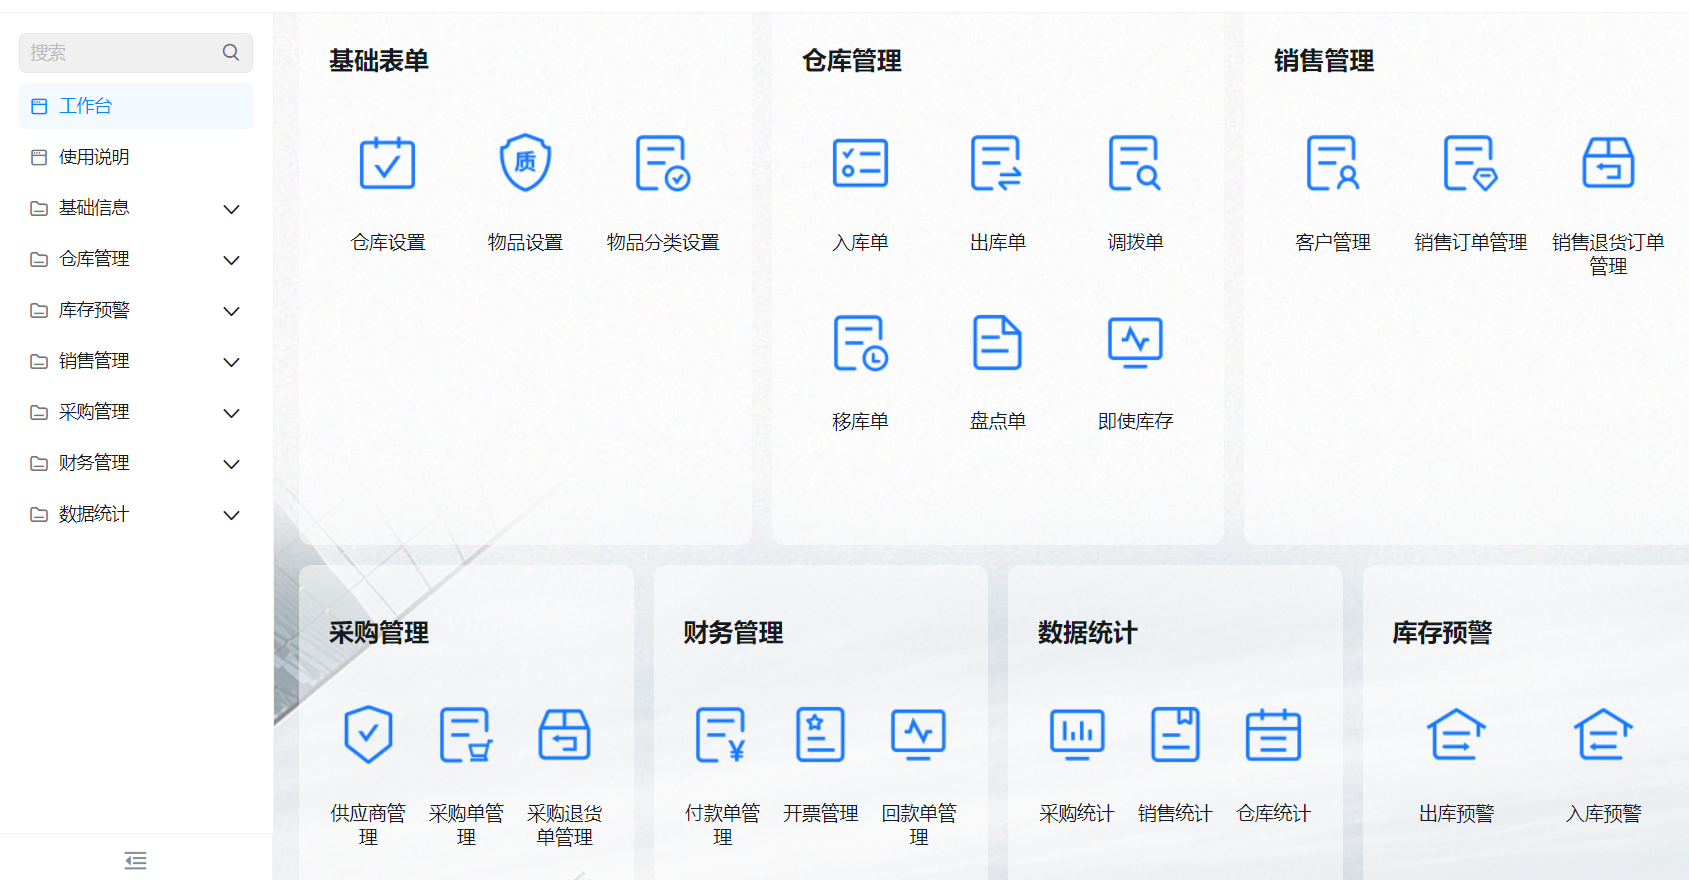The image size is (1689, 880).
Task: Click the 入库单 label
Action: point(860,242)
